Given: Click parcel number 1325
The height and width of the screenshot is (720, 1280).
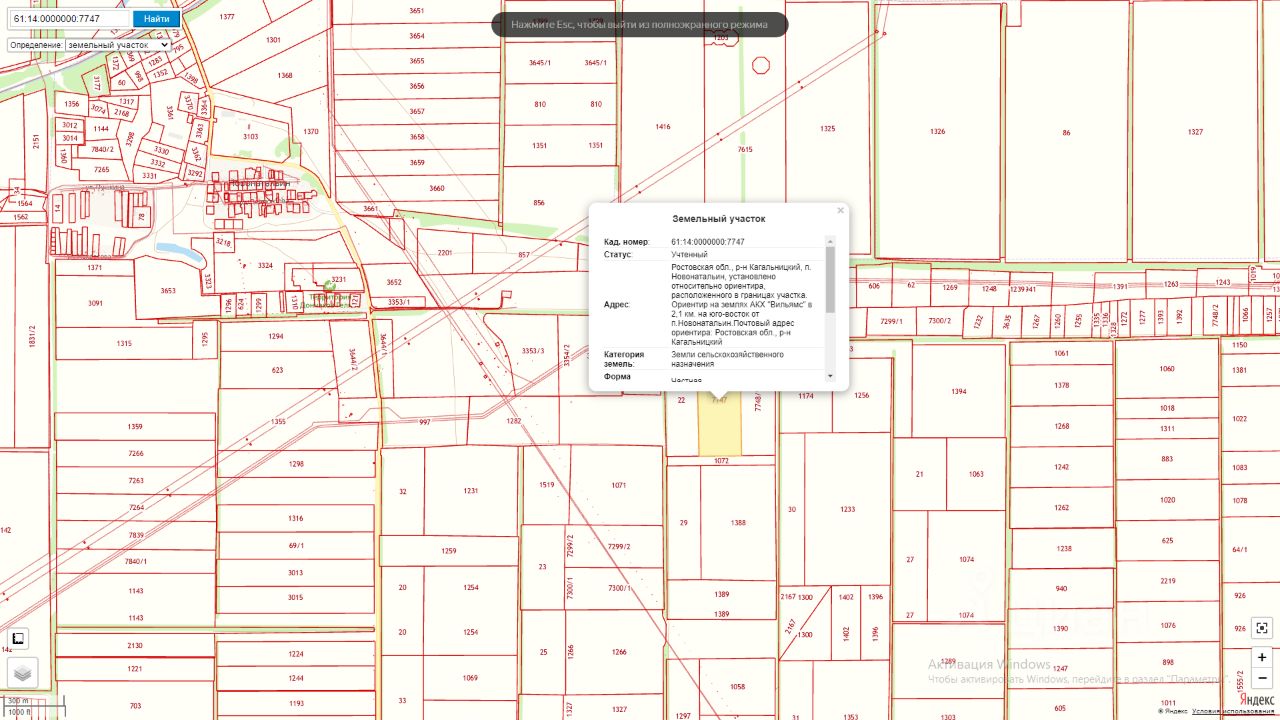Looking at the screenshot, I should [x=827, y=129].
